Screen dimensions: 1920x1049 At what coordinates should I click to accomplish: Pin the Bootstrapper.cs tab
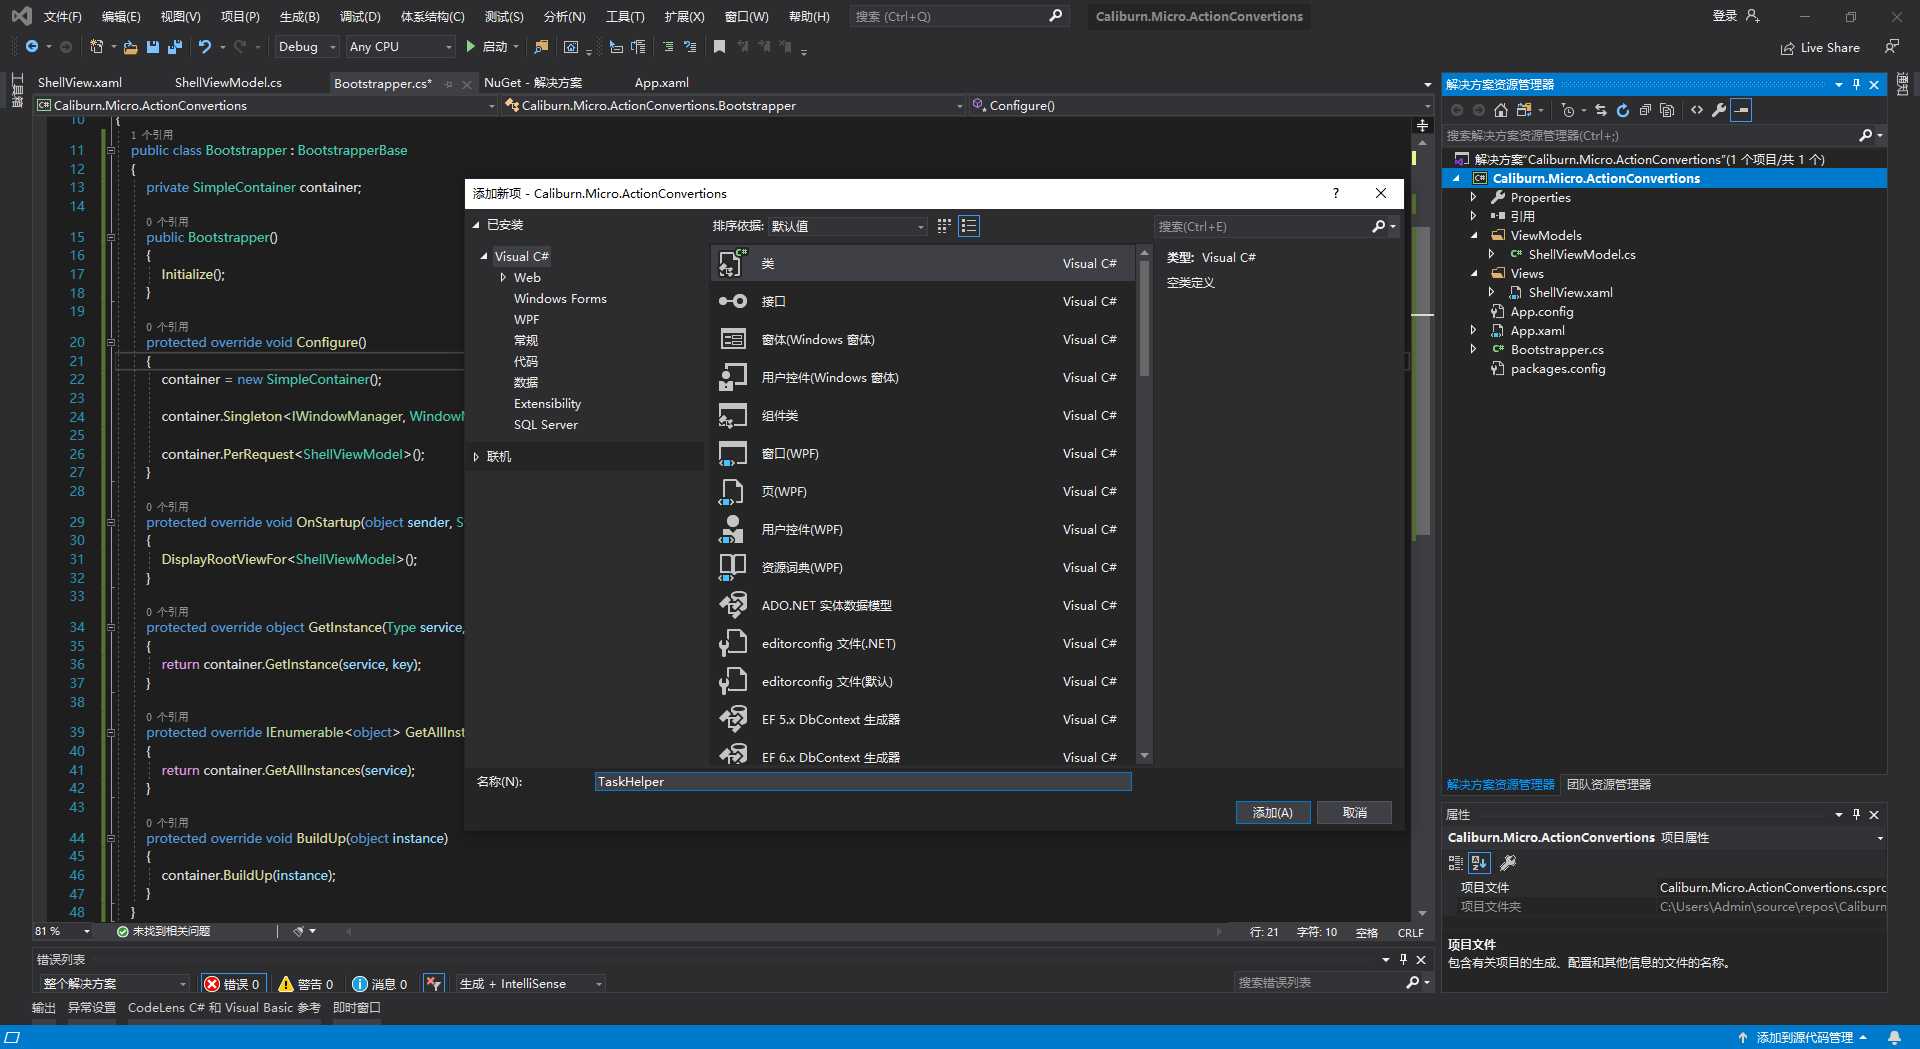click(449, 84)
